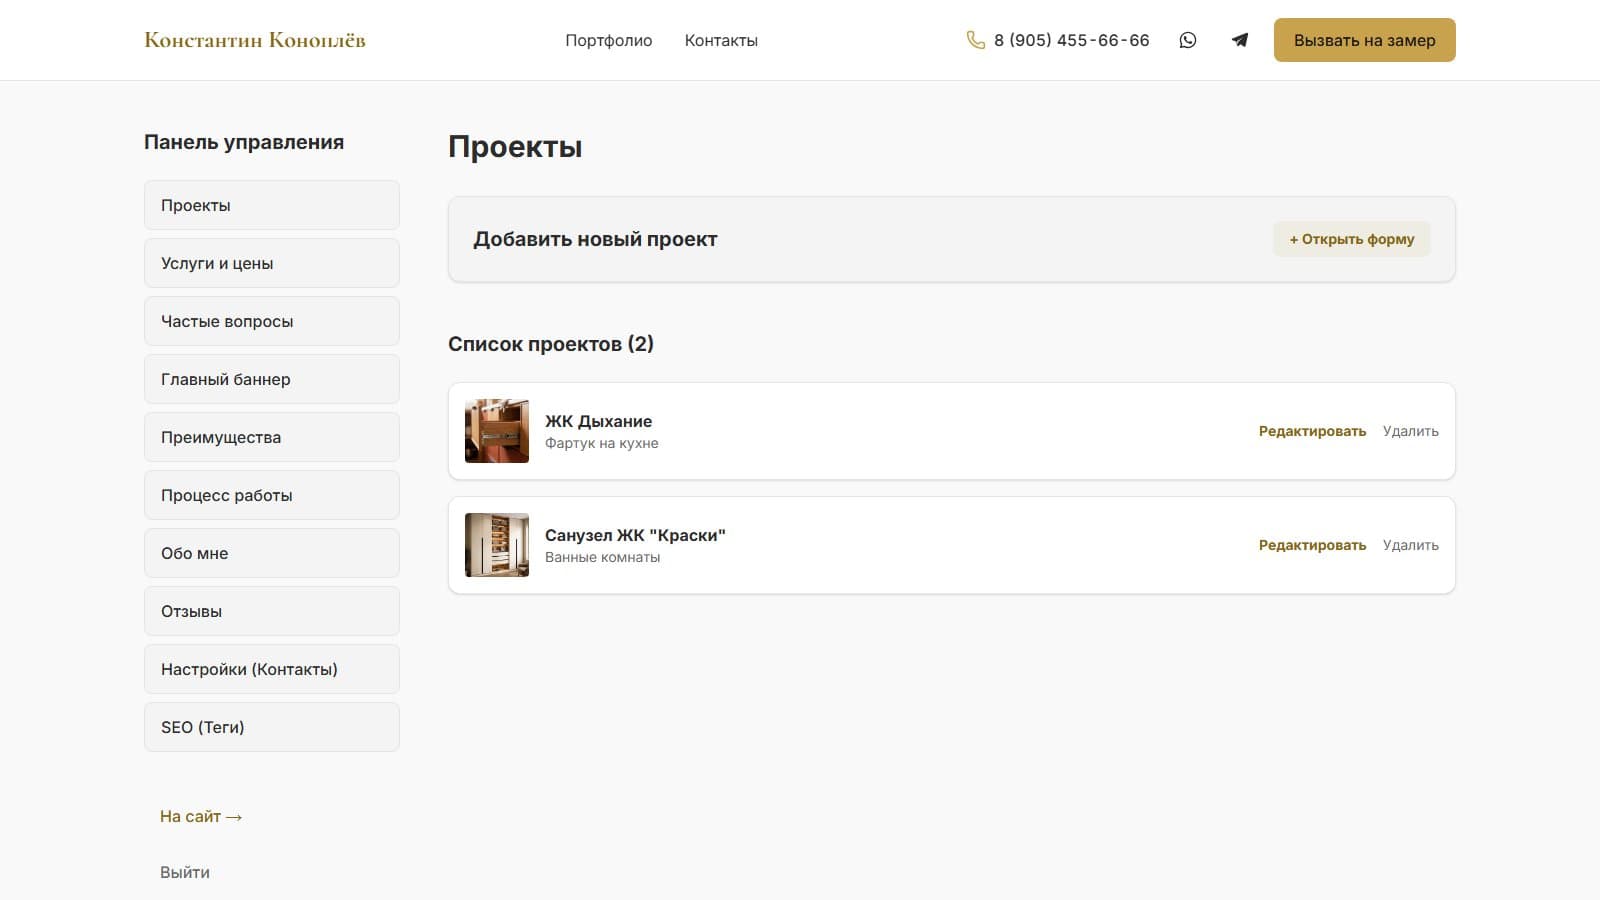Edit the Санузел ЖК "Краски" project
The image size is (1600, 900).
pyautogui.click(x=1312, y=545)
